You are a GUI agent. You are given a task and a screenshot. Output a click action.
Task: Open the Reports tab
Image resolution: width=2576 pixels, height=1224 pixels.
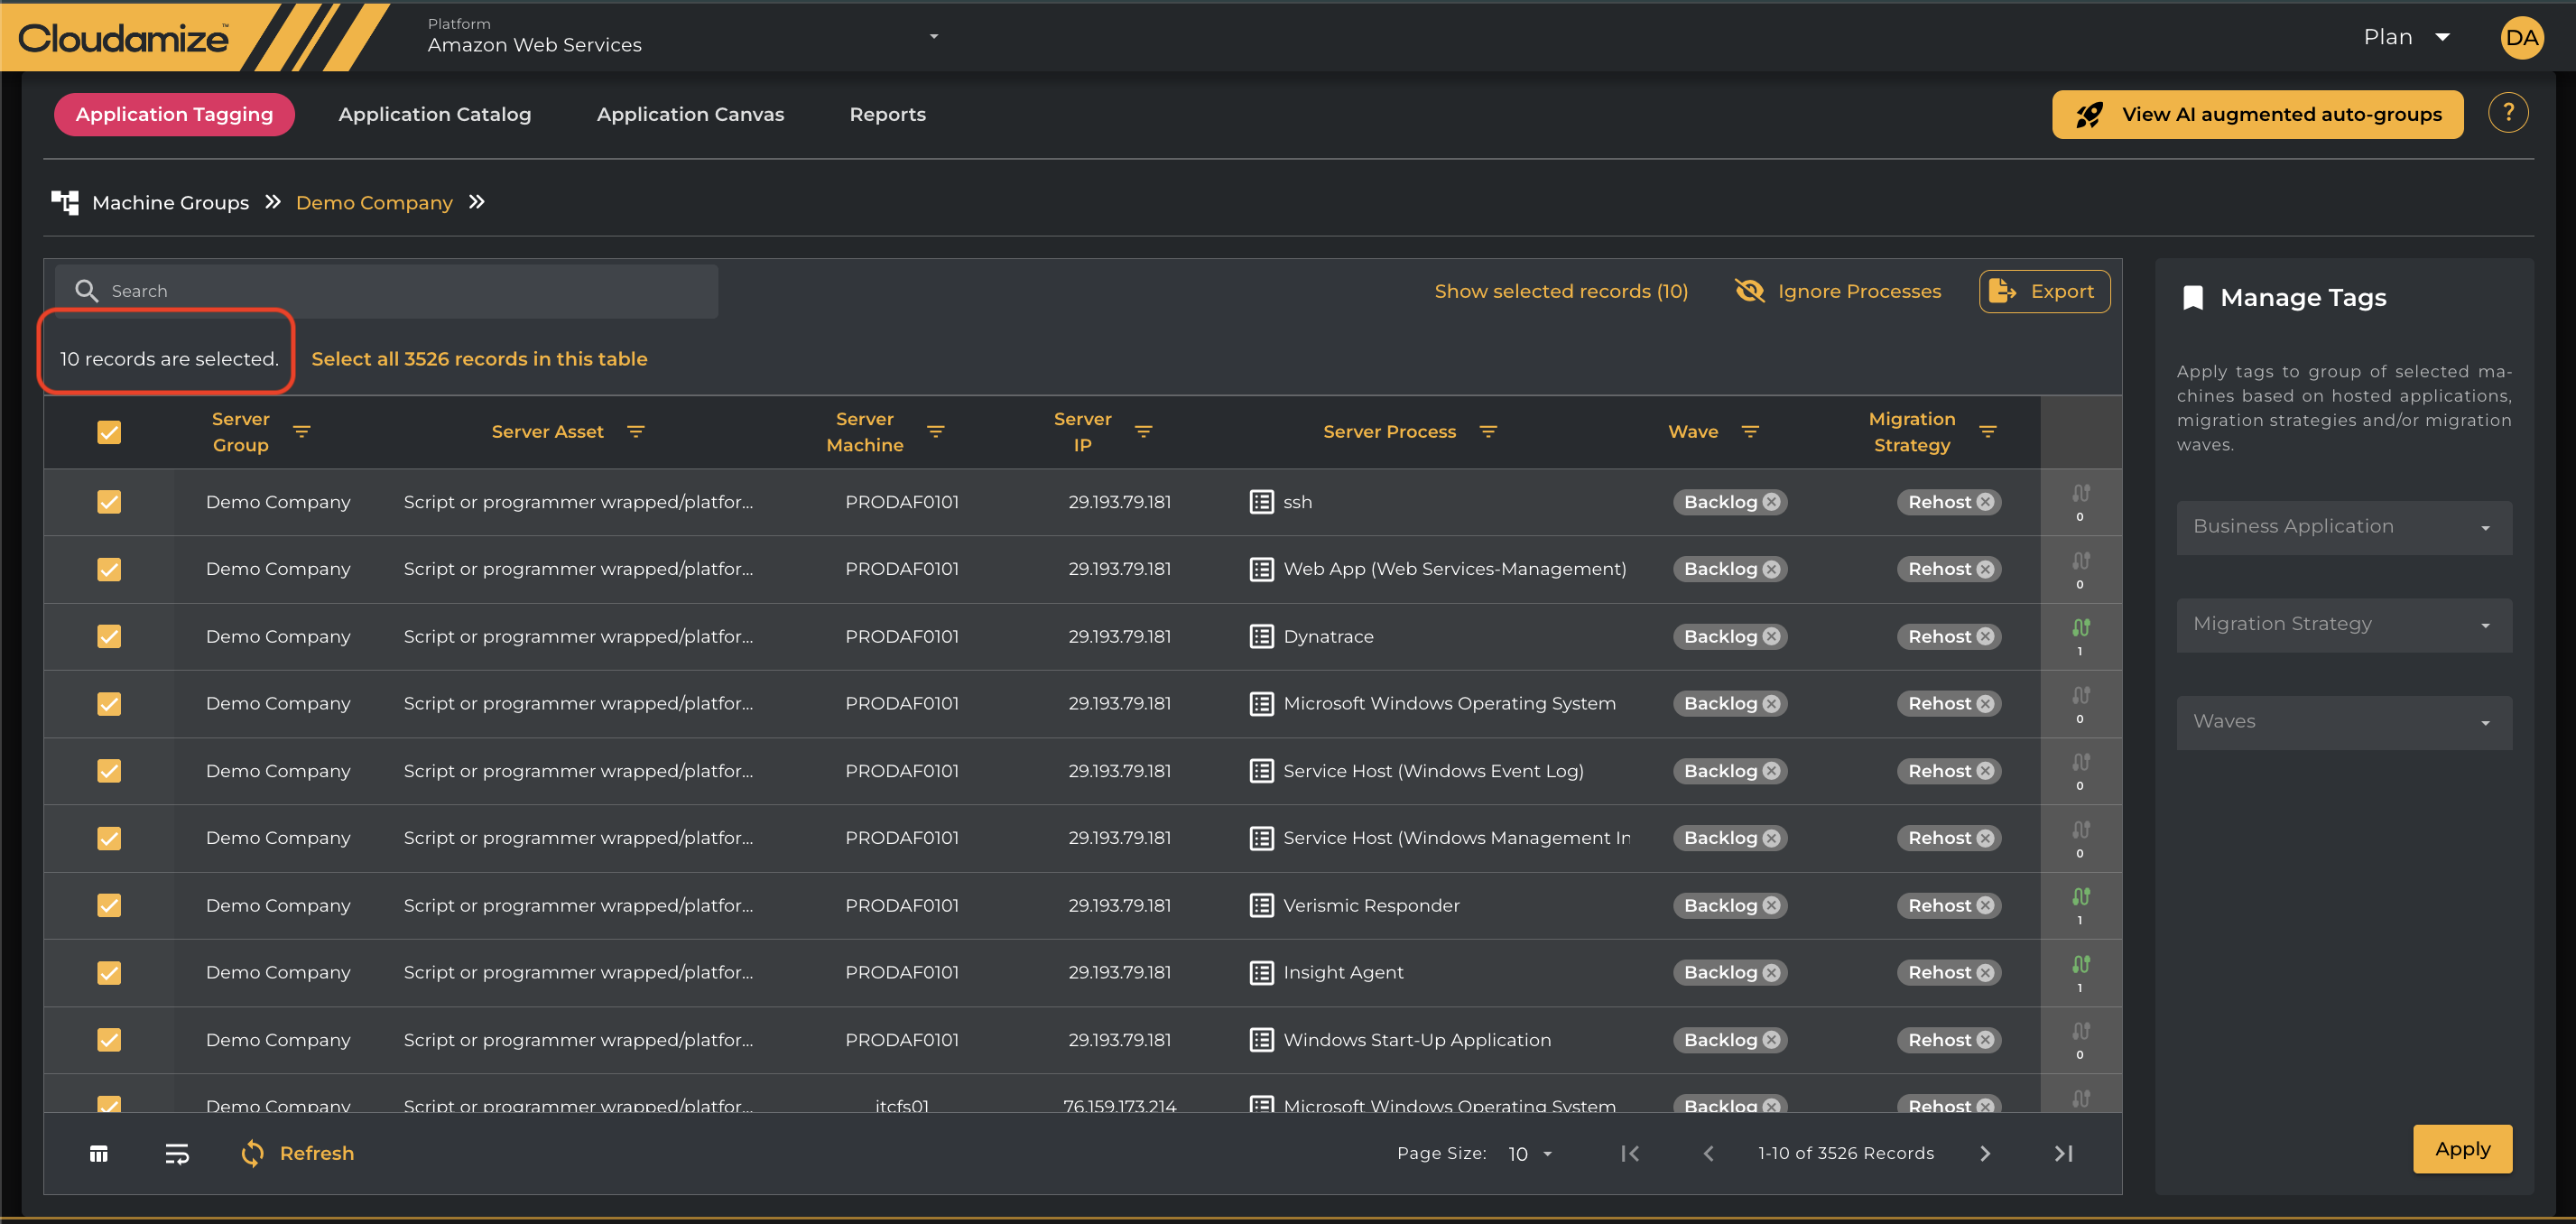[x=887, y=114]
